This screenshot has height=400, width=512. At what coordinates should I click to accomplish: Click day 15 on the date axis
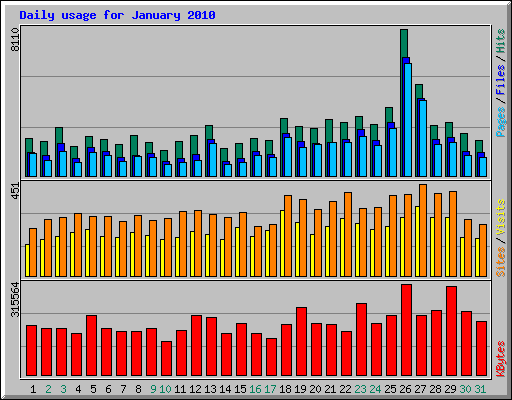pyautogui.click(x=240, y=389)
